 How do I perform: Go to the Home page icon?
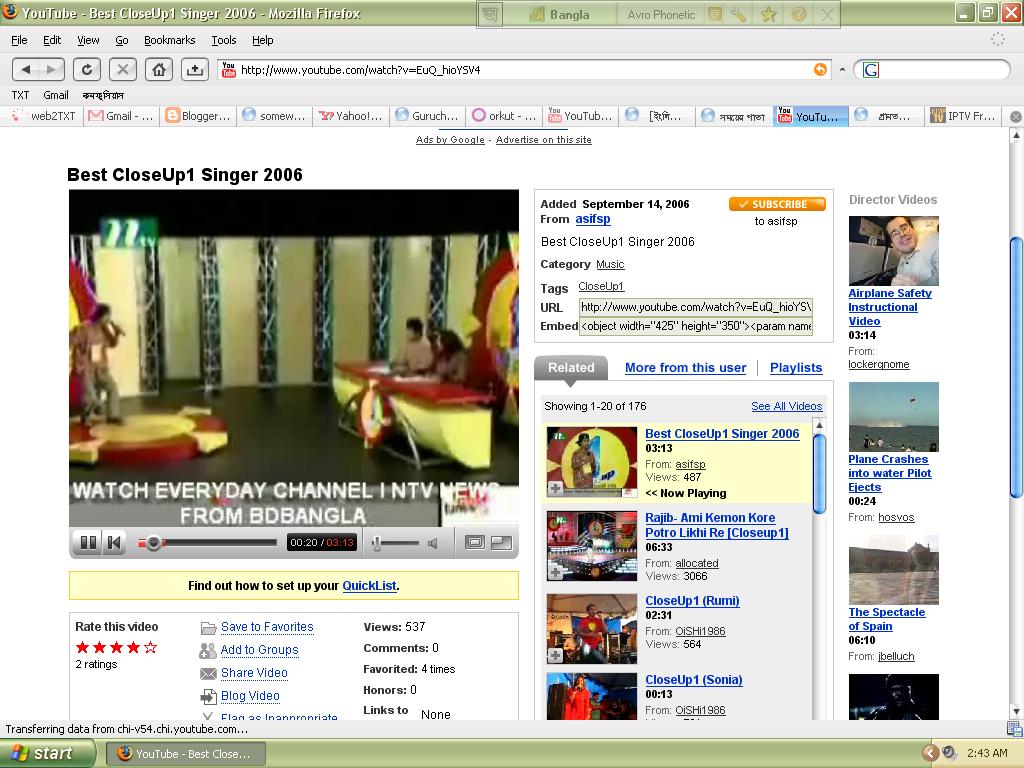159,69
